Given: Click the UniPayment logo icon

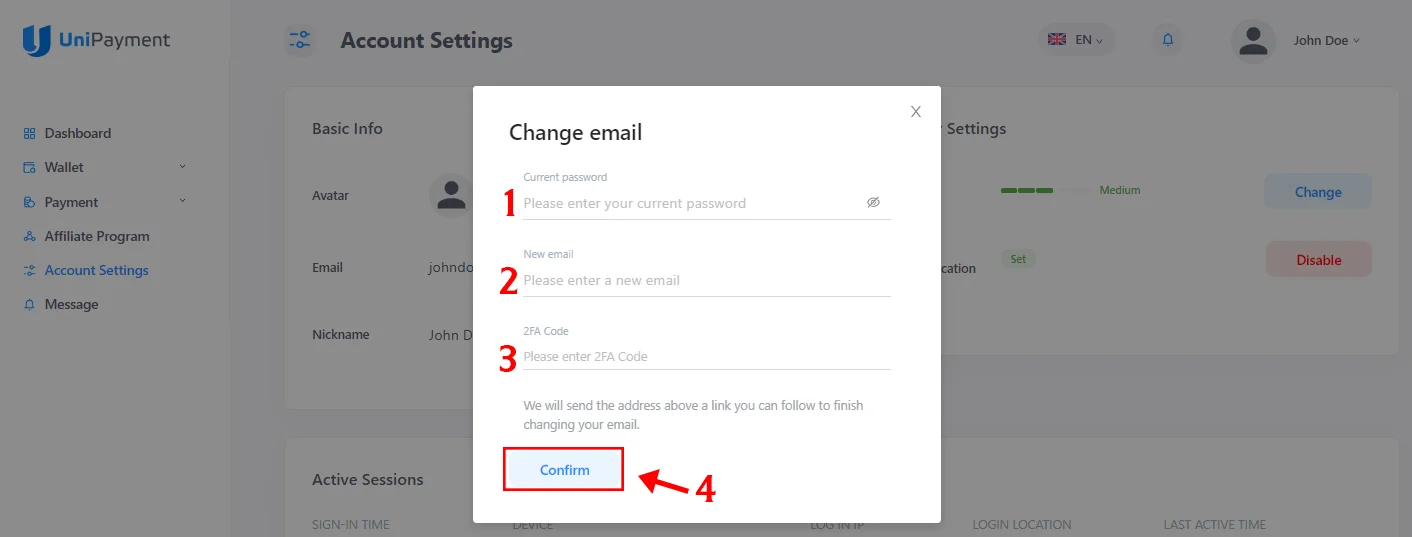Looking at the screenshot, I should click(x=37, y=41).
